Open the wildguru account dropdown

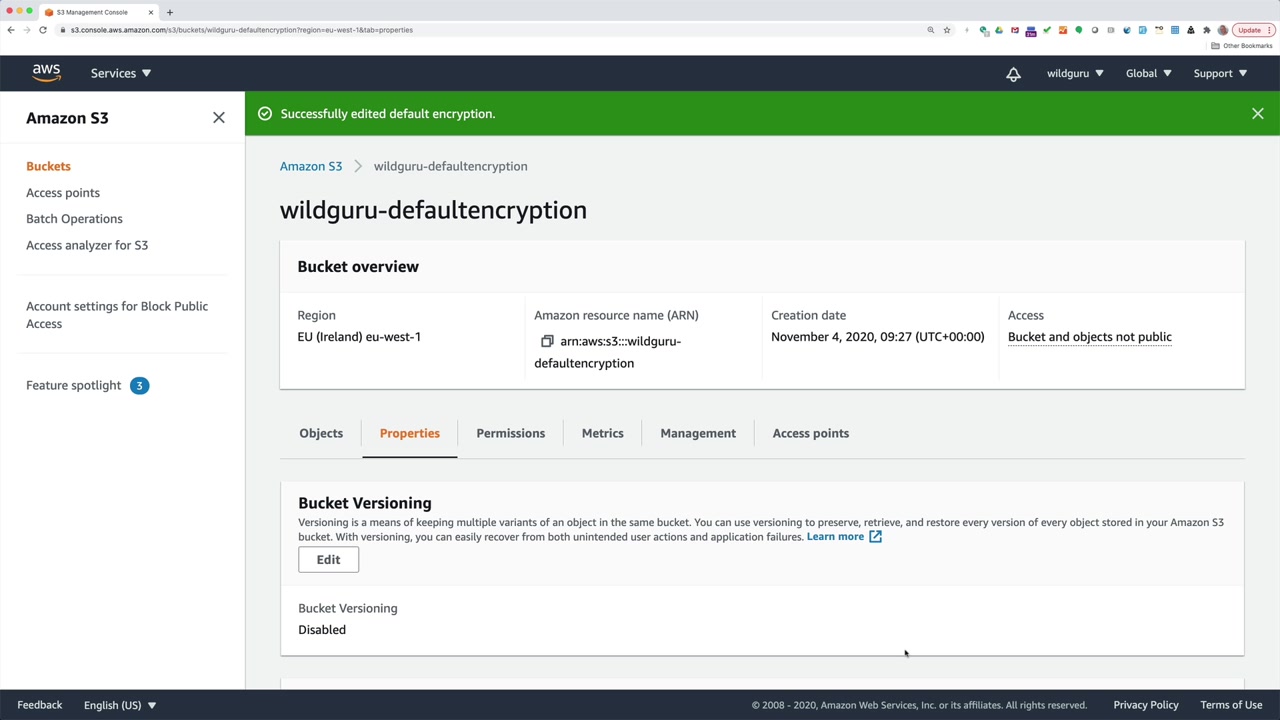point(1075,73)
